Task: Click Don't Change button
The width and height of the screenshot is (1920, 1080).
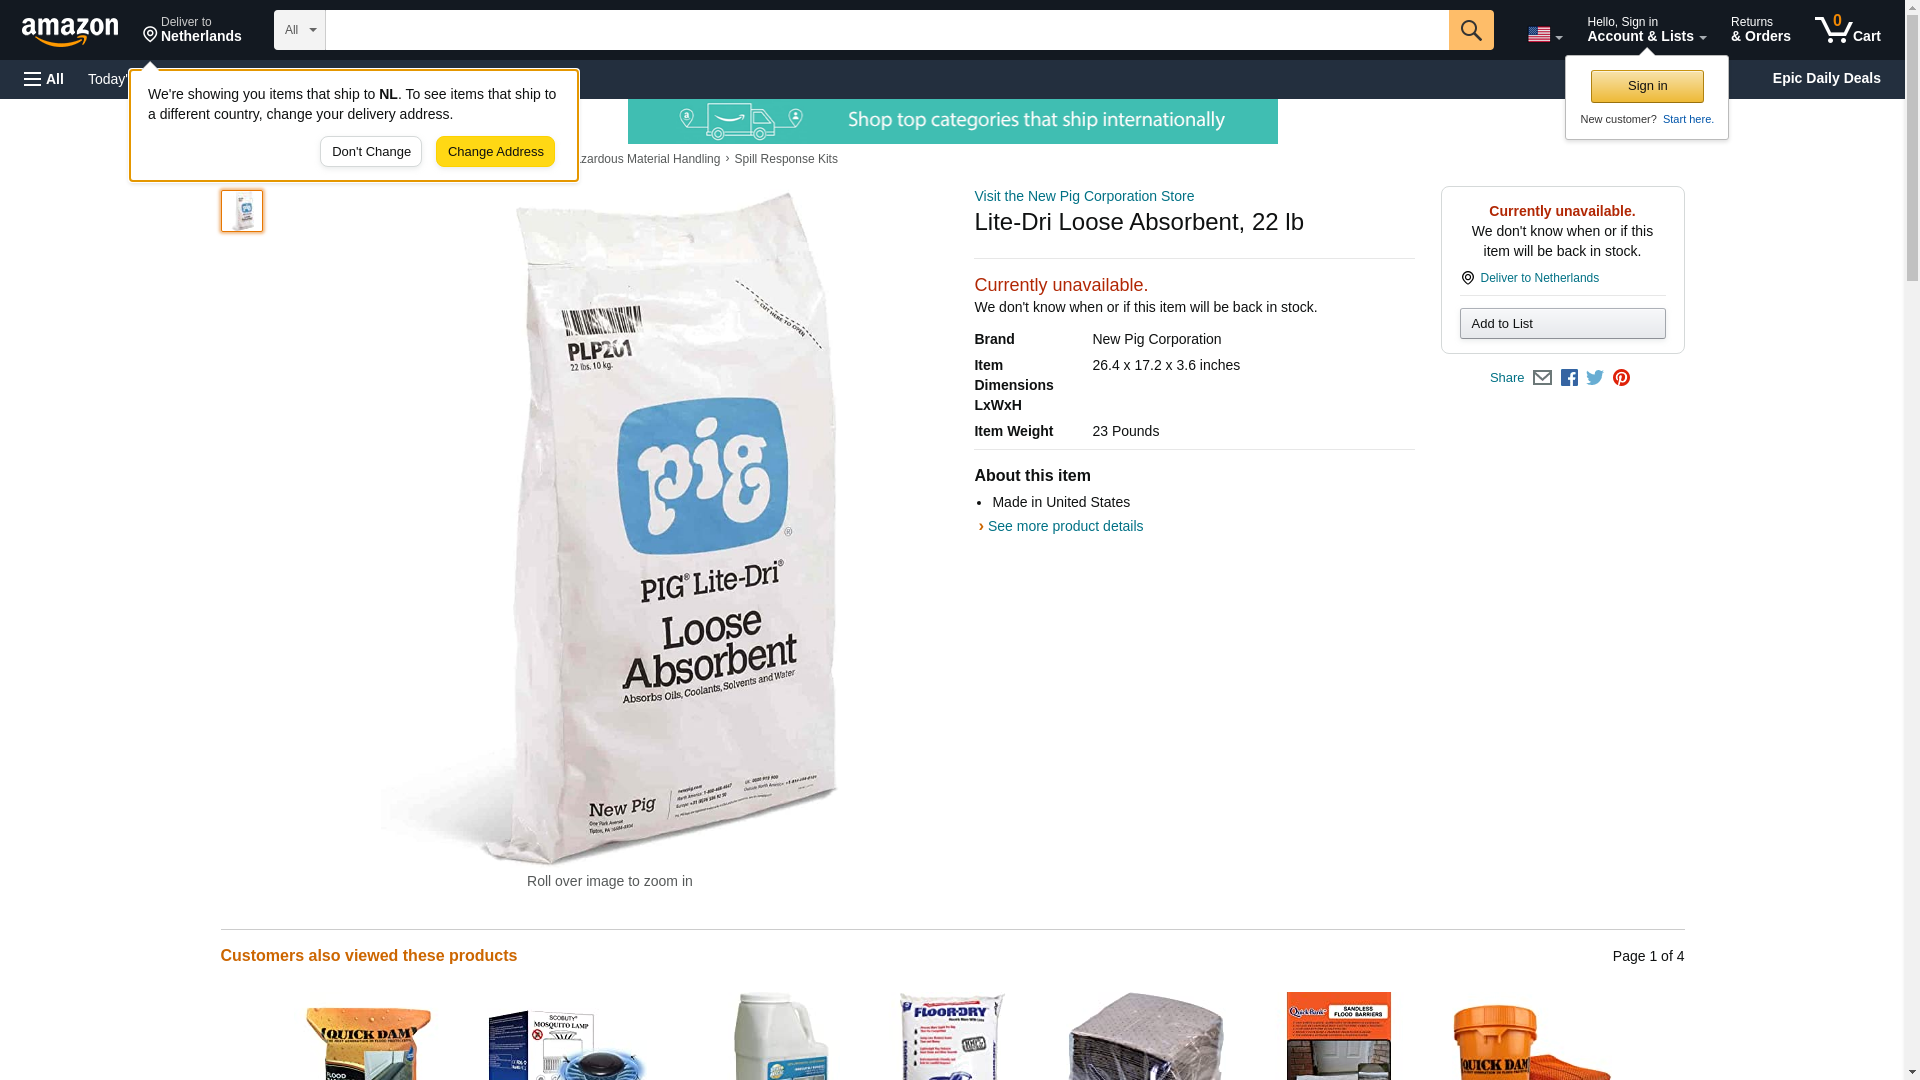Action: (x=371, y=152)
